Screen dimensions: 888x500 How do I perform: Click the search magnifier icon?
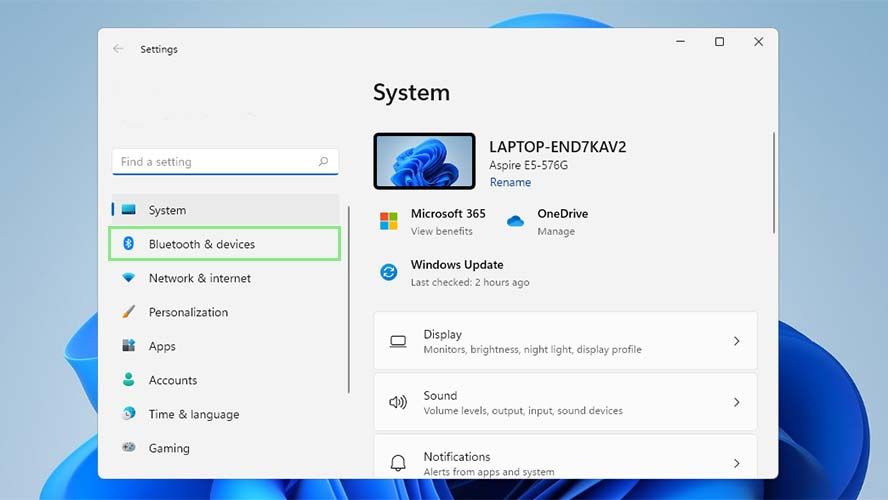(x=323, y=161)
